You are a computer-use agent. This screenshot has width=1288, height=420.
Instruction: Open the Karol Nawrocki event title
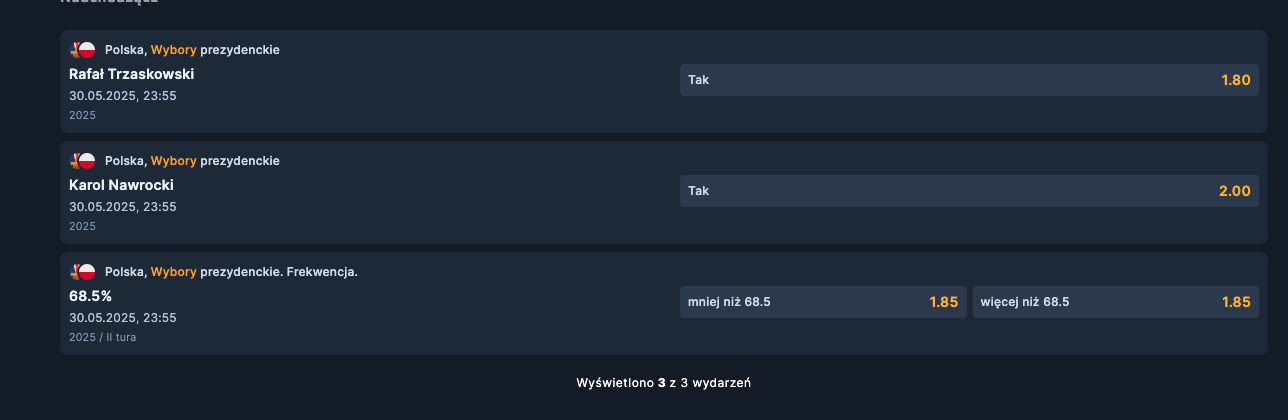click(x=121, y=185)
